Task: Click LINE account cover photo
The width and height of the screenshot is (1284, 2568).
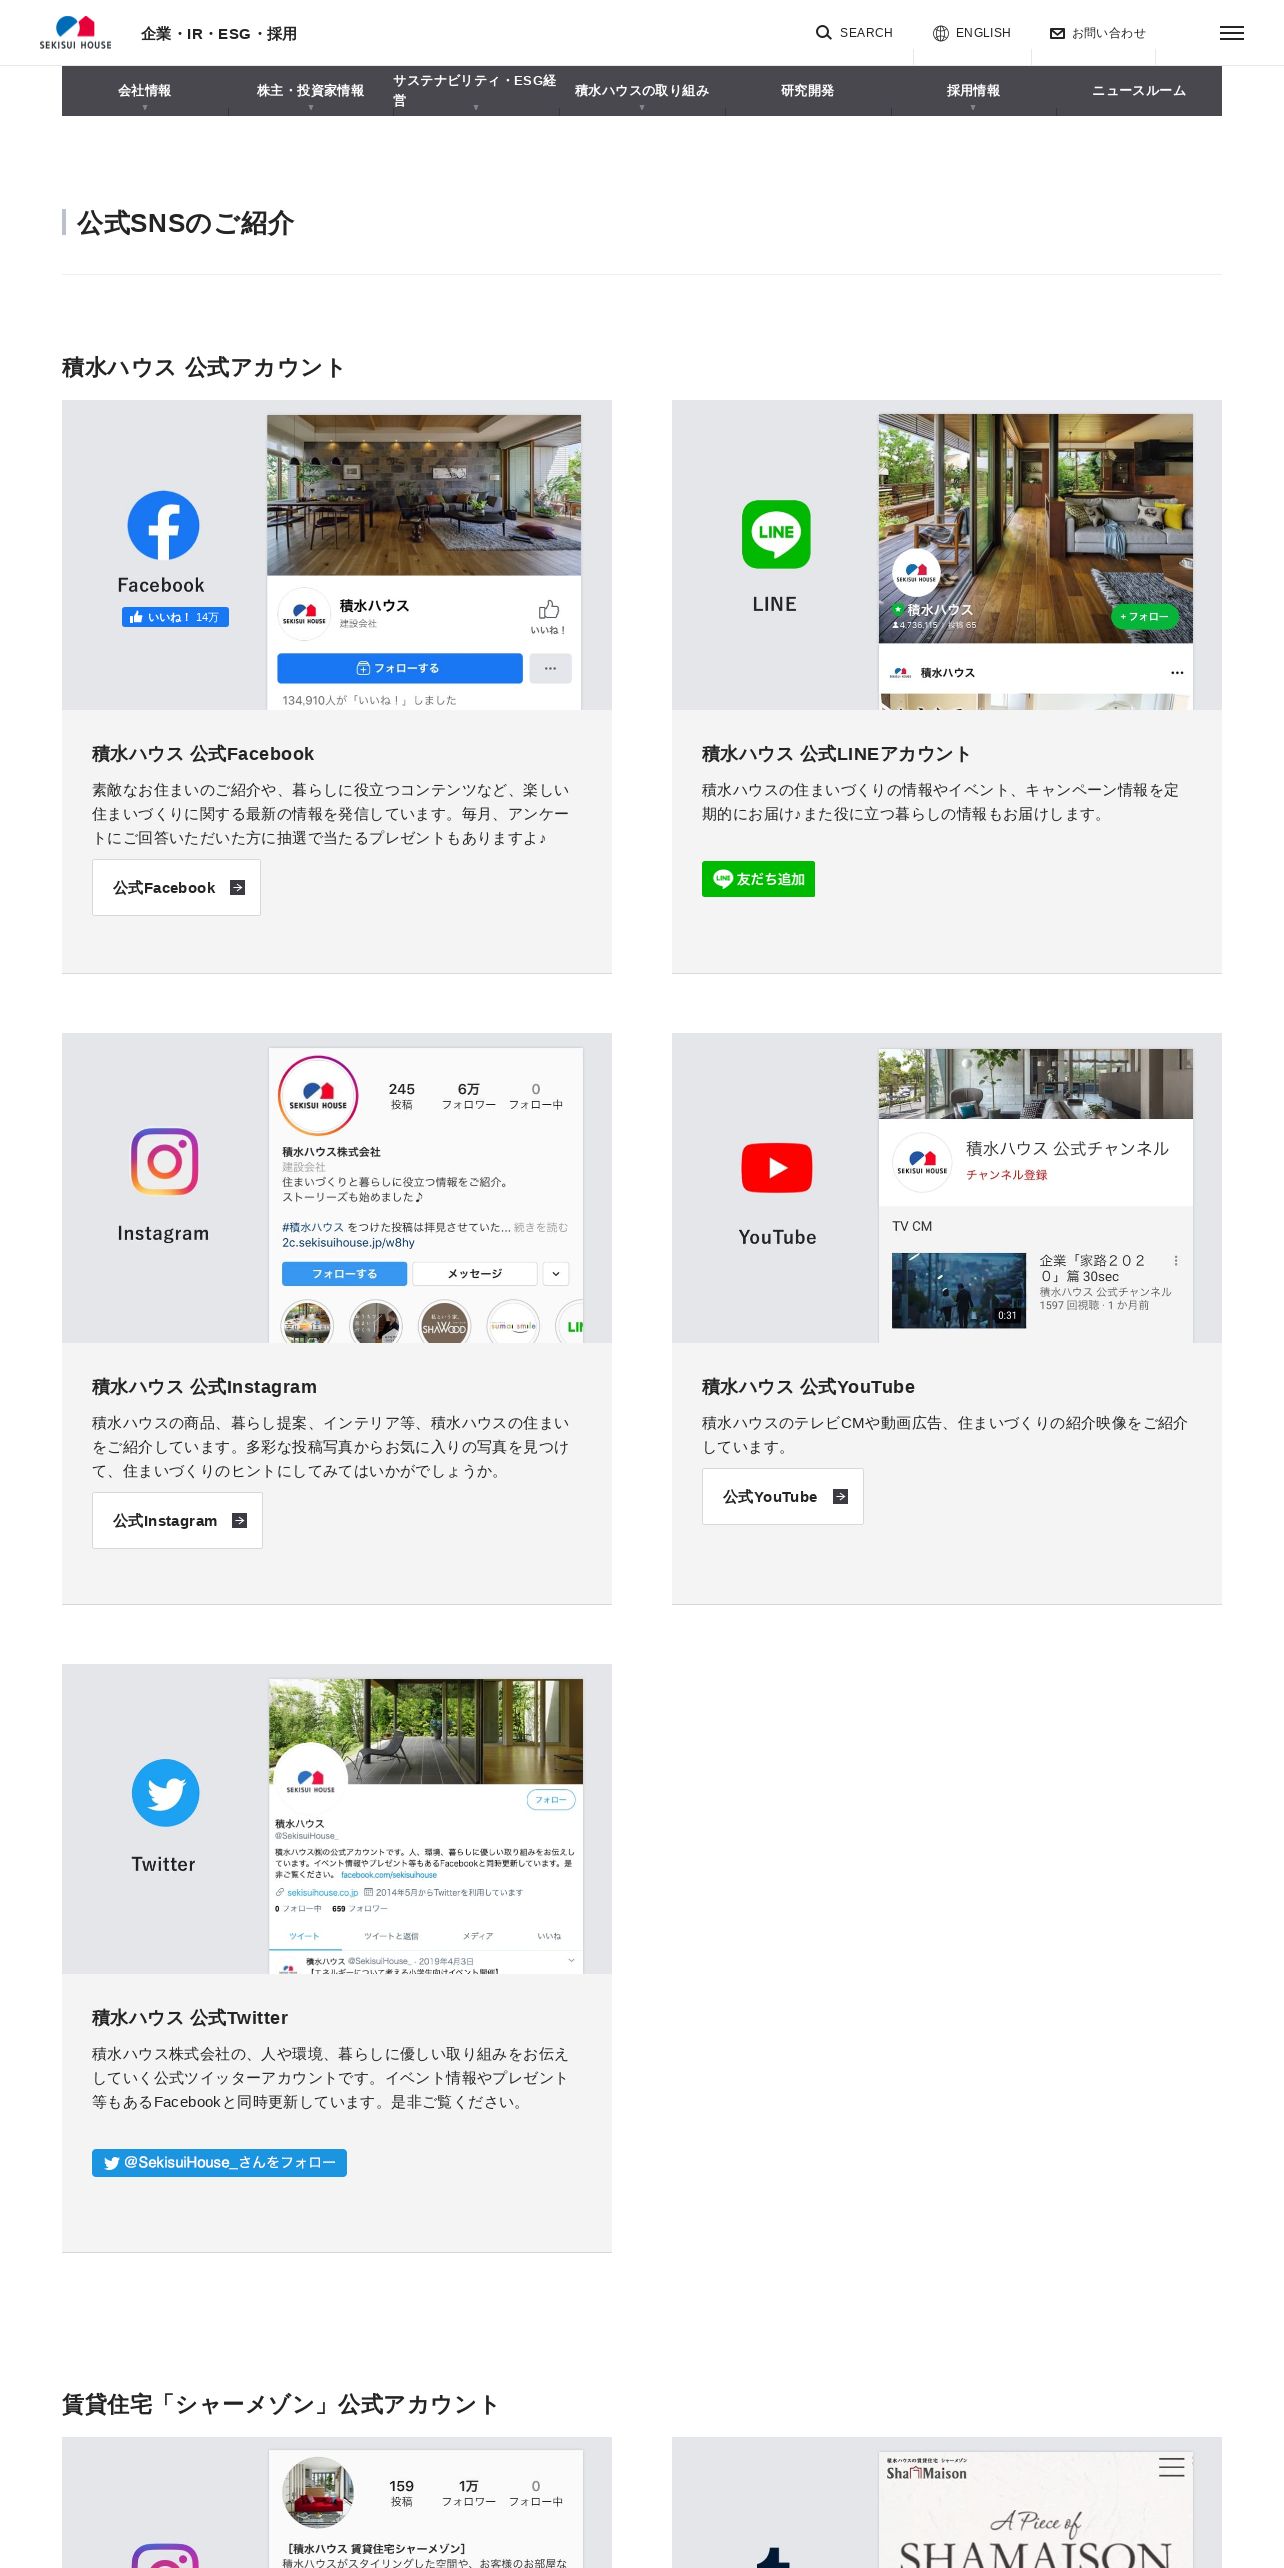Action: [1036, 528]
